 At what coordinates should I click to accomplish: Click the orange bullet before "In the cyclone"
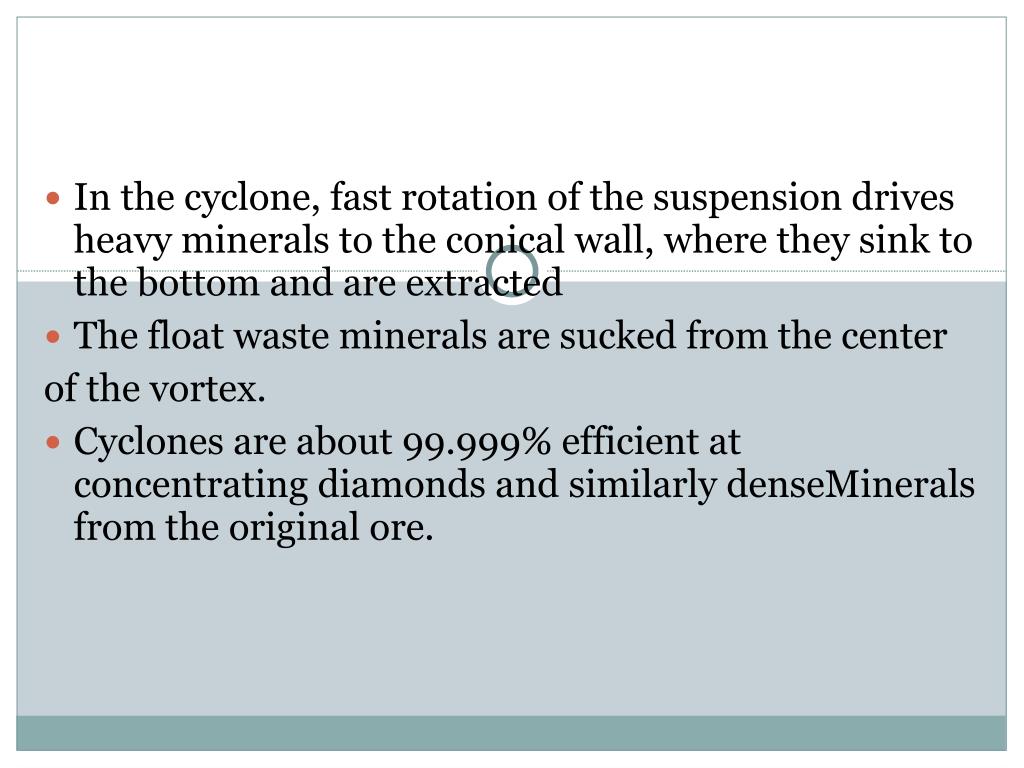point(54,198)
